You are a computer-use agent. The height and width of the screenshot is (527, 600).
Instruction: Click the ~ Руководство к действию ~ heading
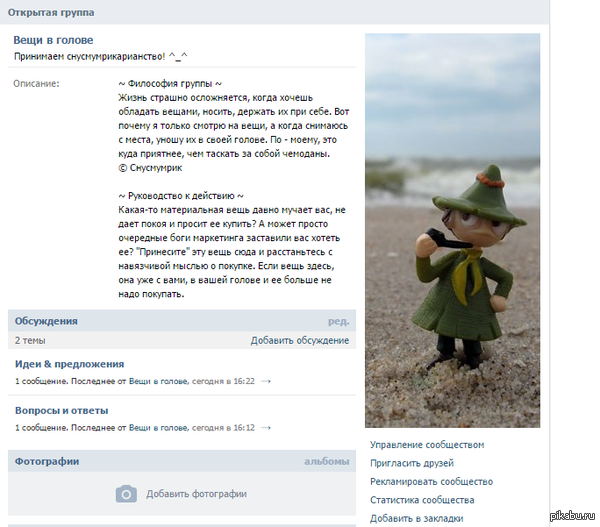click(x=181, y=196)
